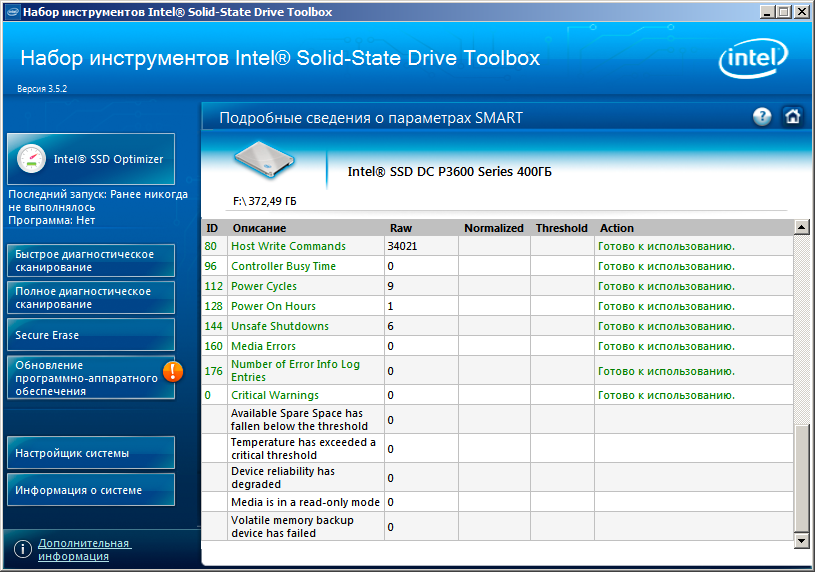Click ID 144 cell
This screenshot has width=815, height=572.
coord(214,326)
